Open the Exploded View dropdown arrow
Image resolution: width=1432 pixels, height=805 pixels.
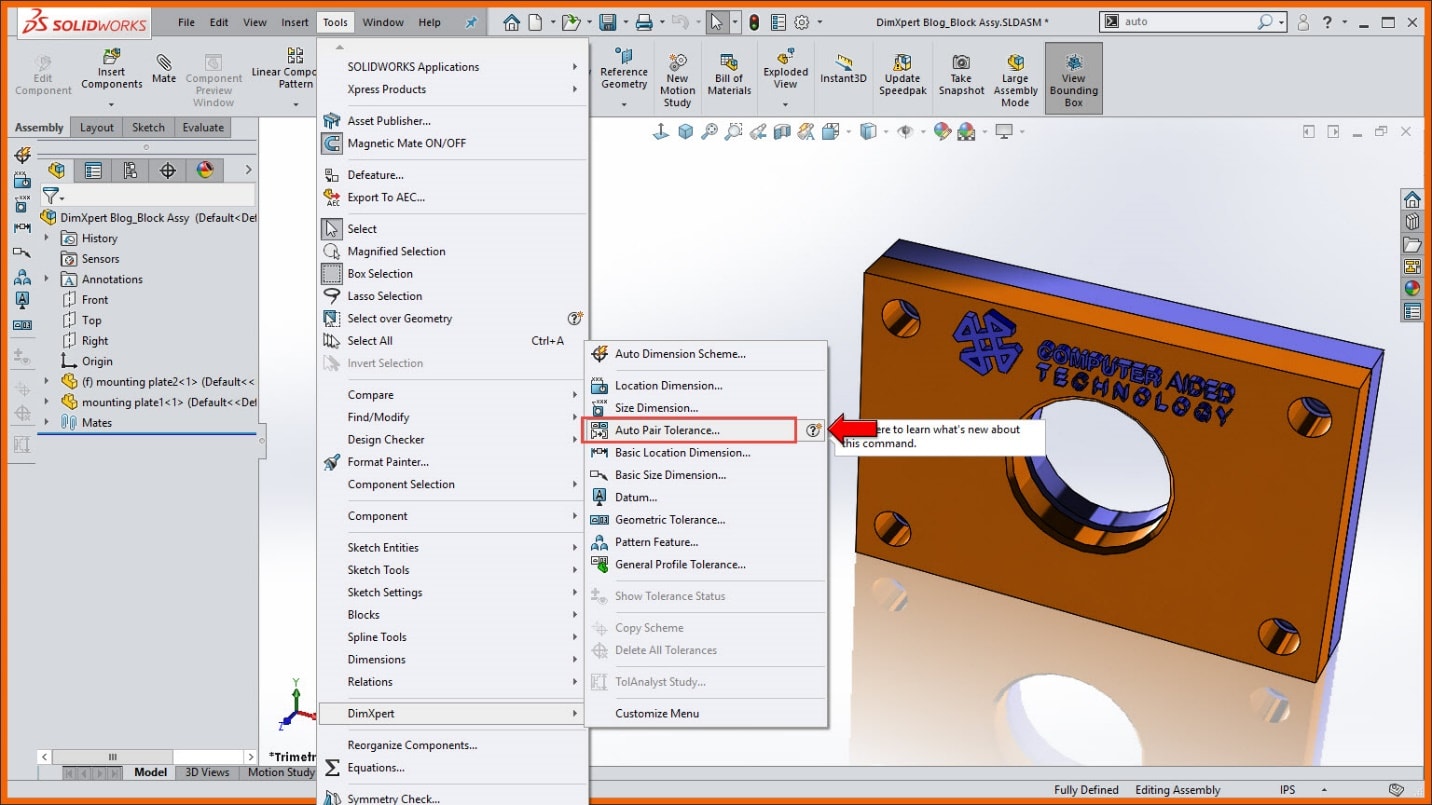tap(786, 104)
